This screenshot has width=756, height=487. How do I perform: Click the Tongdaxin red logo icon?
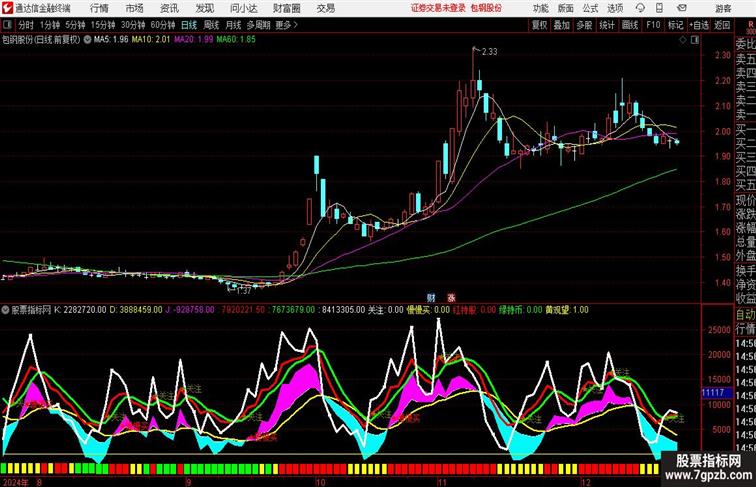click(7, 8)
